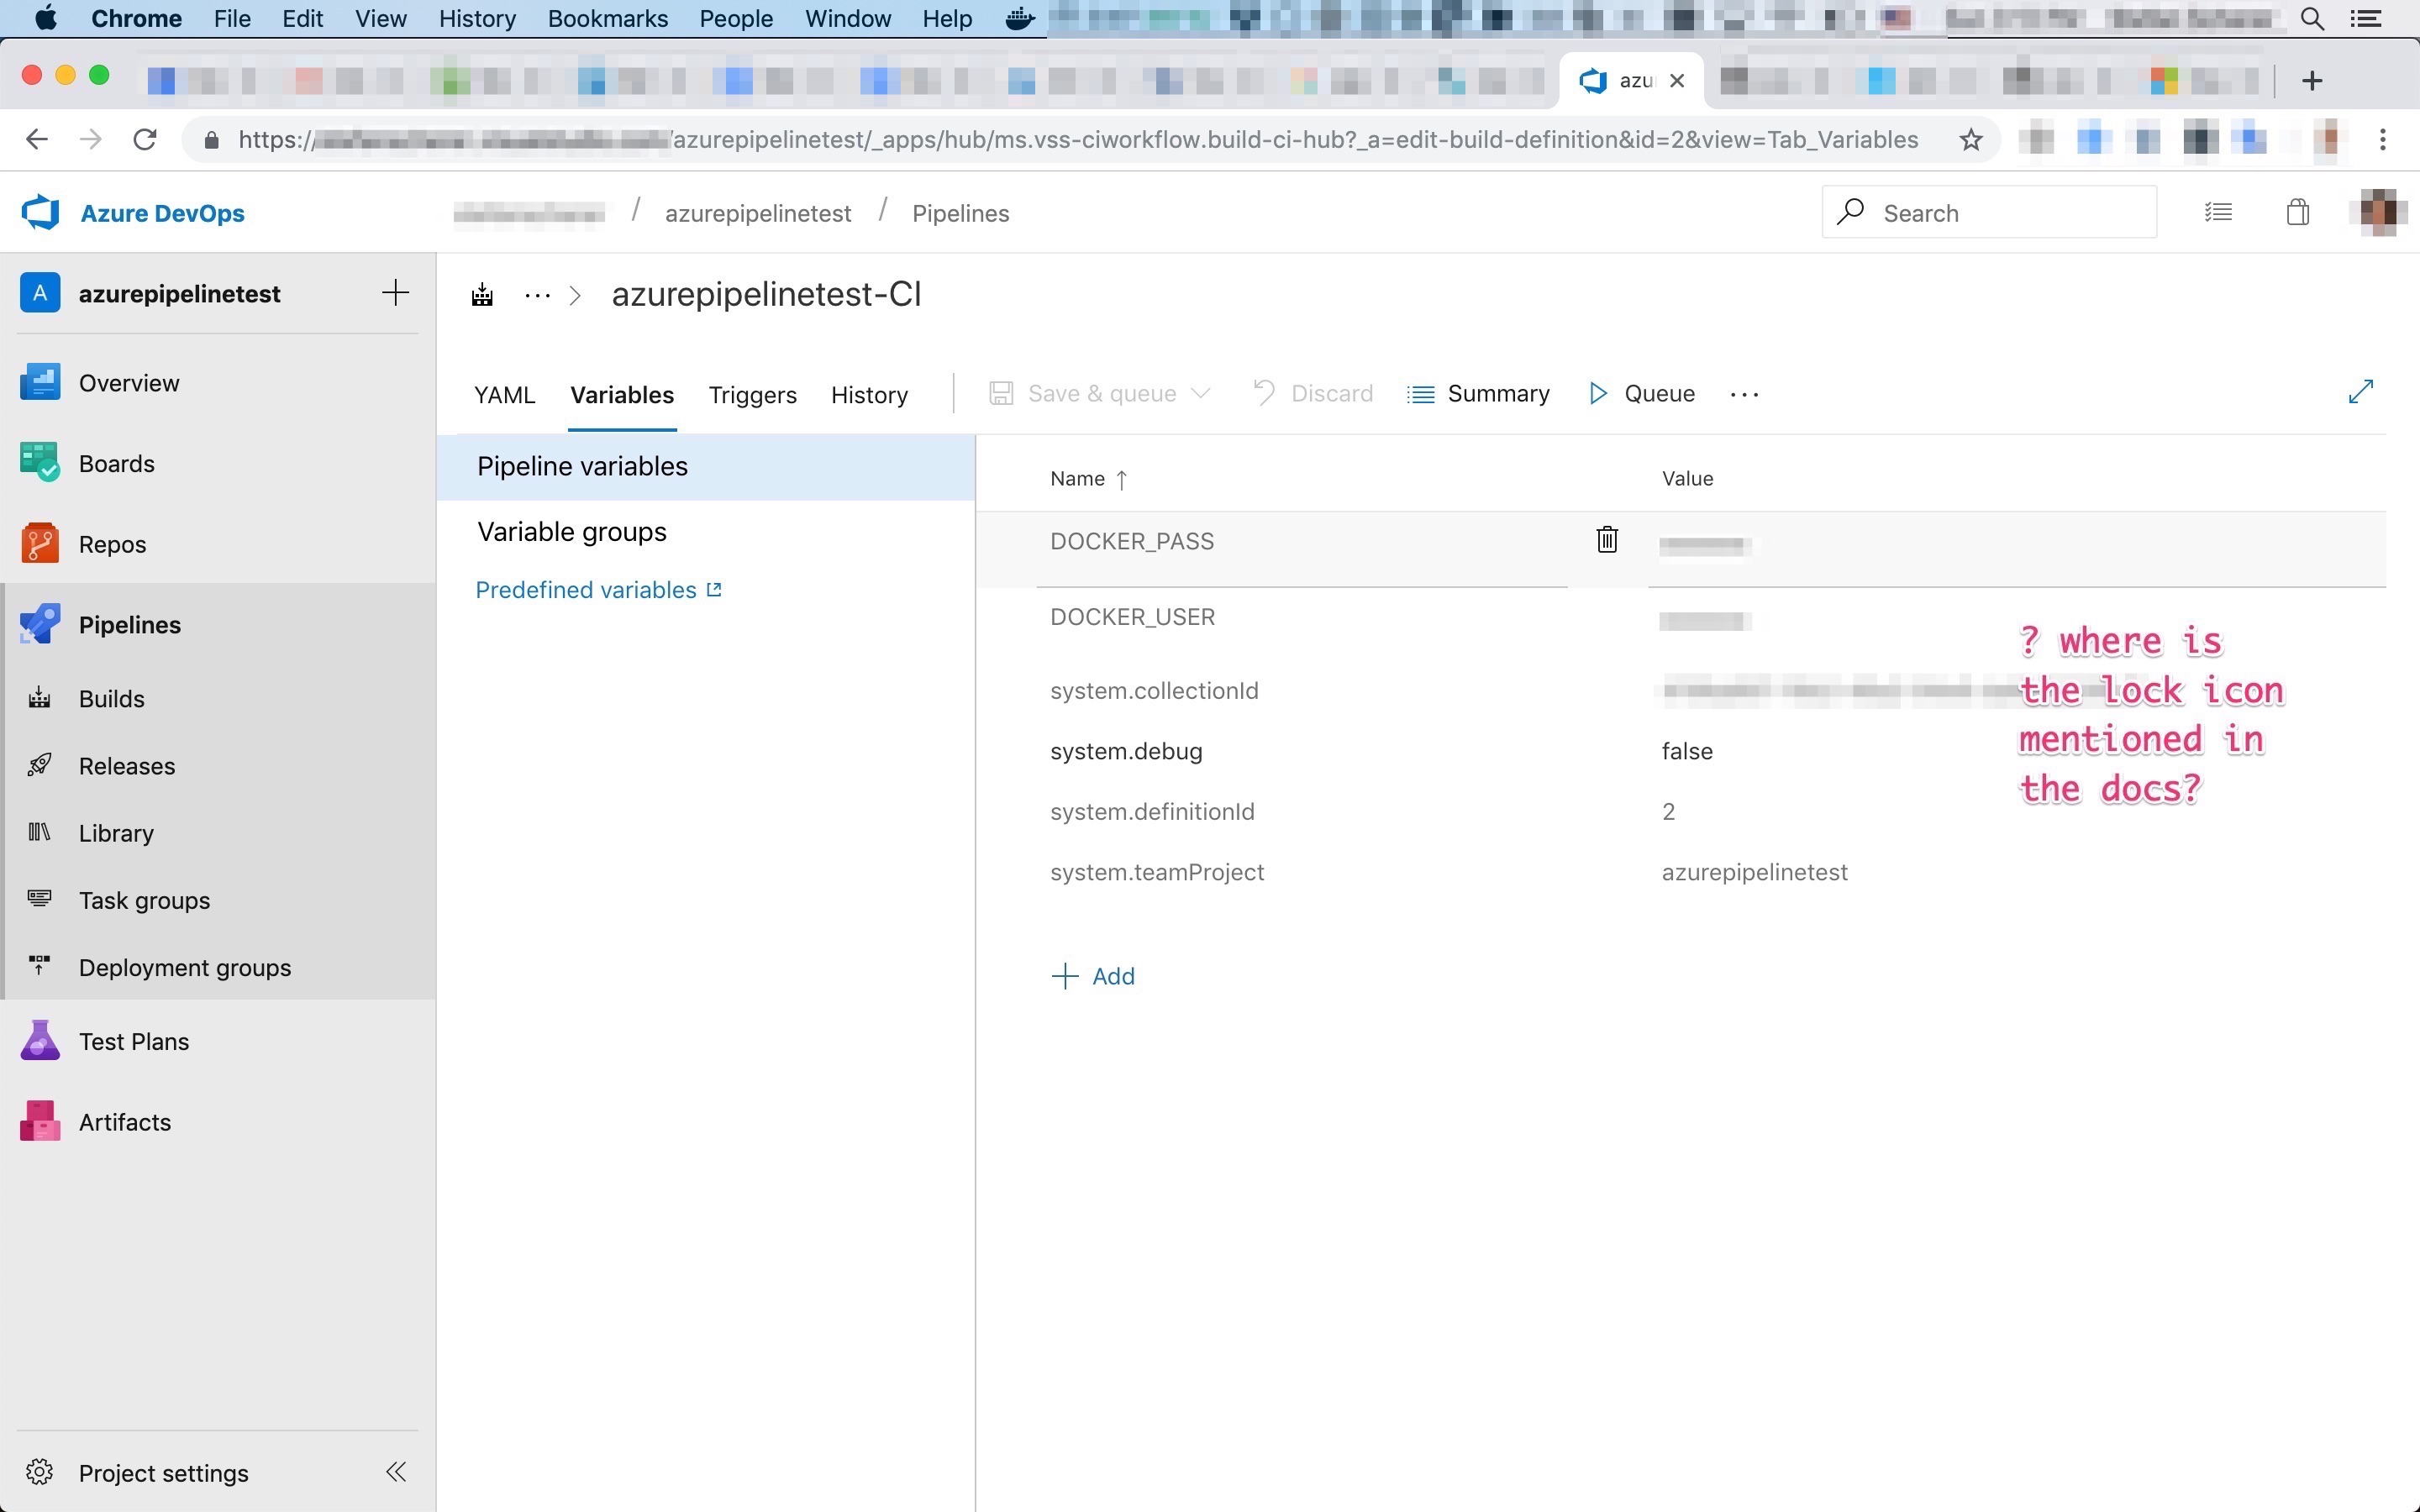Click the Azure DevOps logo icon
The height and width of the screenshot is (1512, 2420).
point(41,213)
